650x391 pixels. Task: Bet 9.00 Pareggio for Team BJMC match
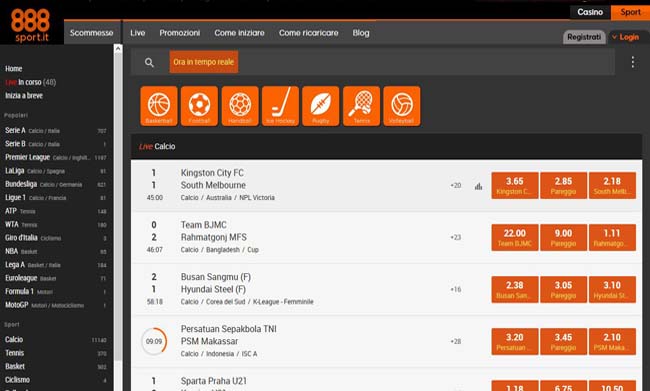[563, 238]
